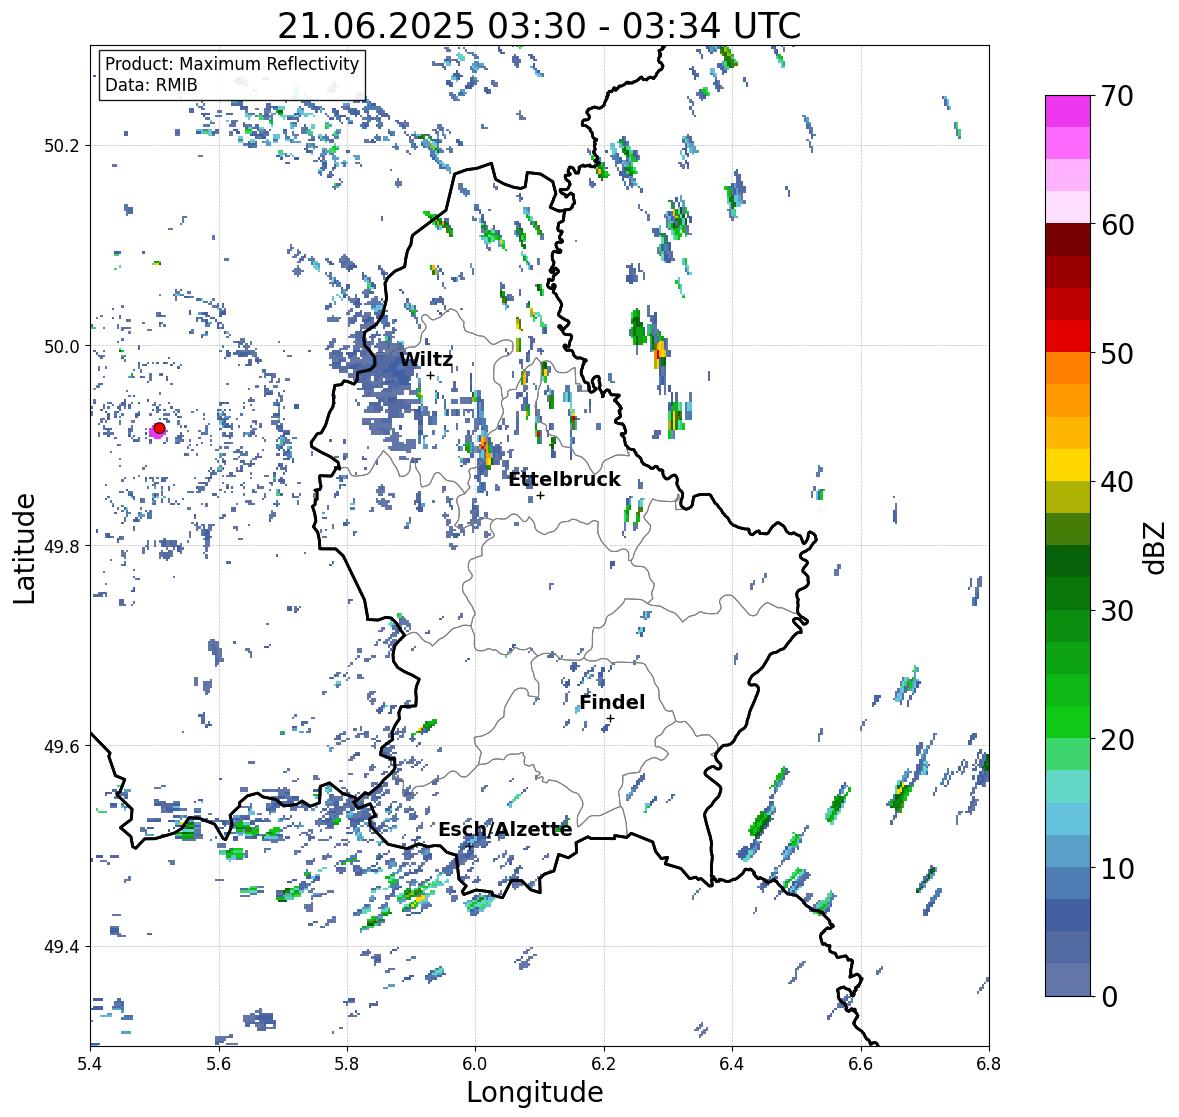Select the Findel city label

[x=612, y=702]
